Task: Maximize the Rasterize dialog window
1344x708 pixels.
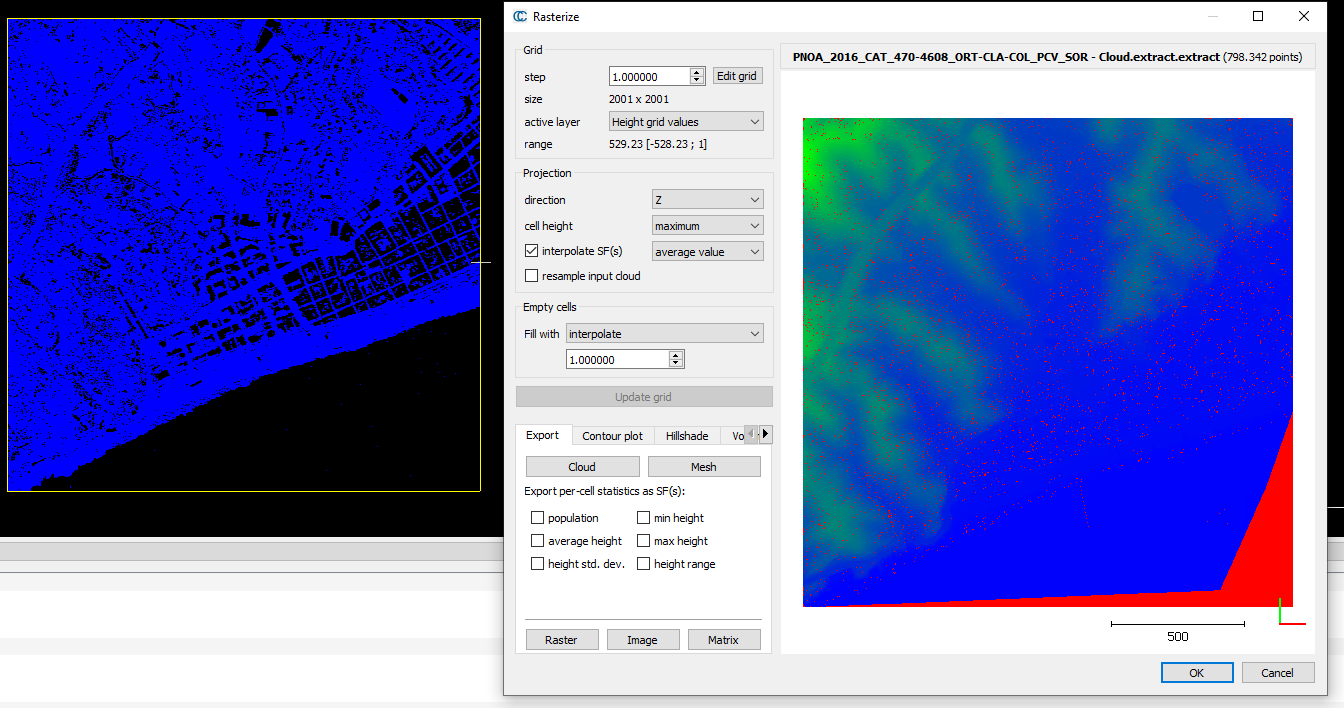Action: 1258,16
